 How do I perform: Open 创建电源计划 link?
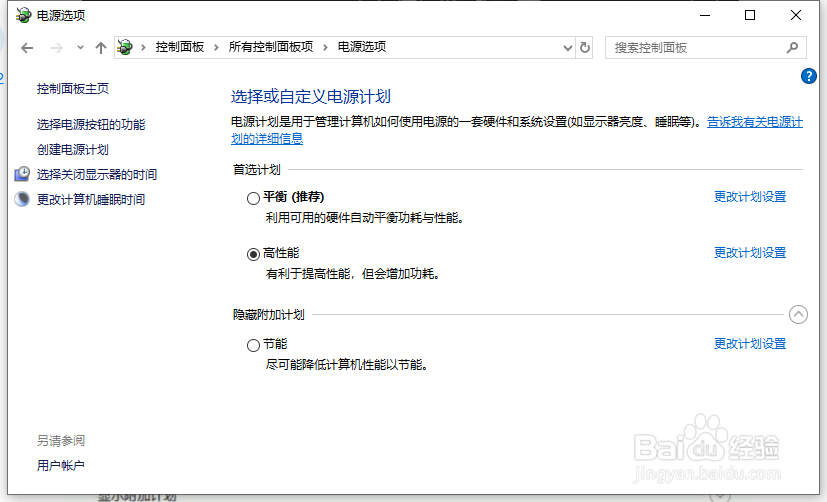coord(73,150)
